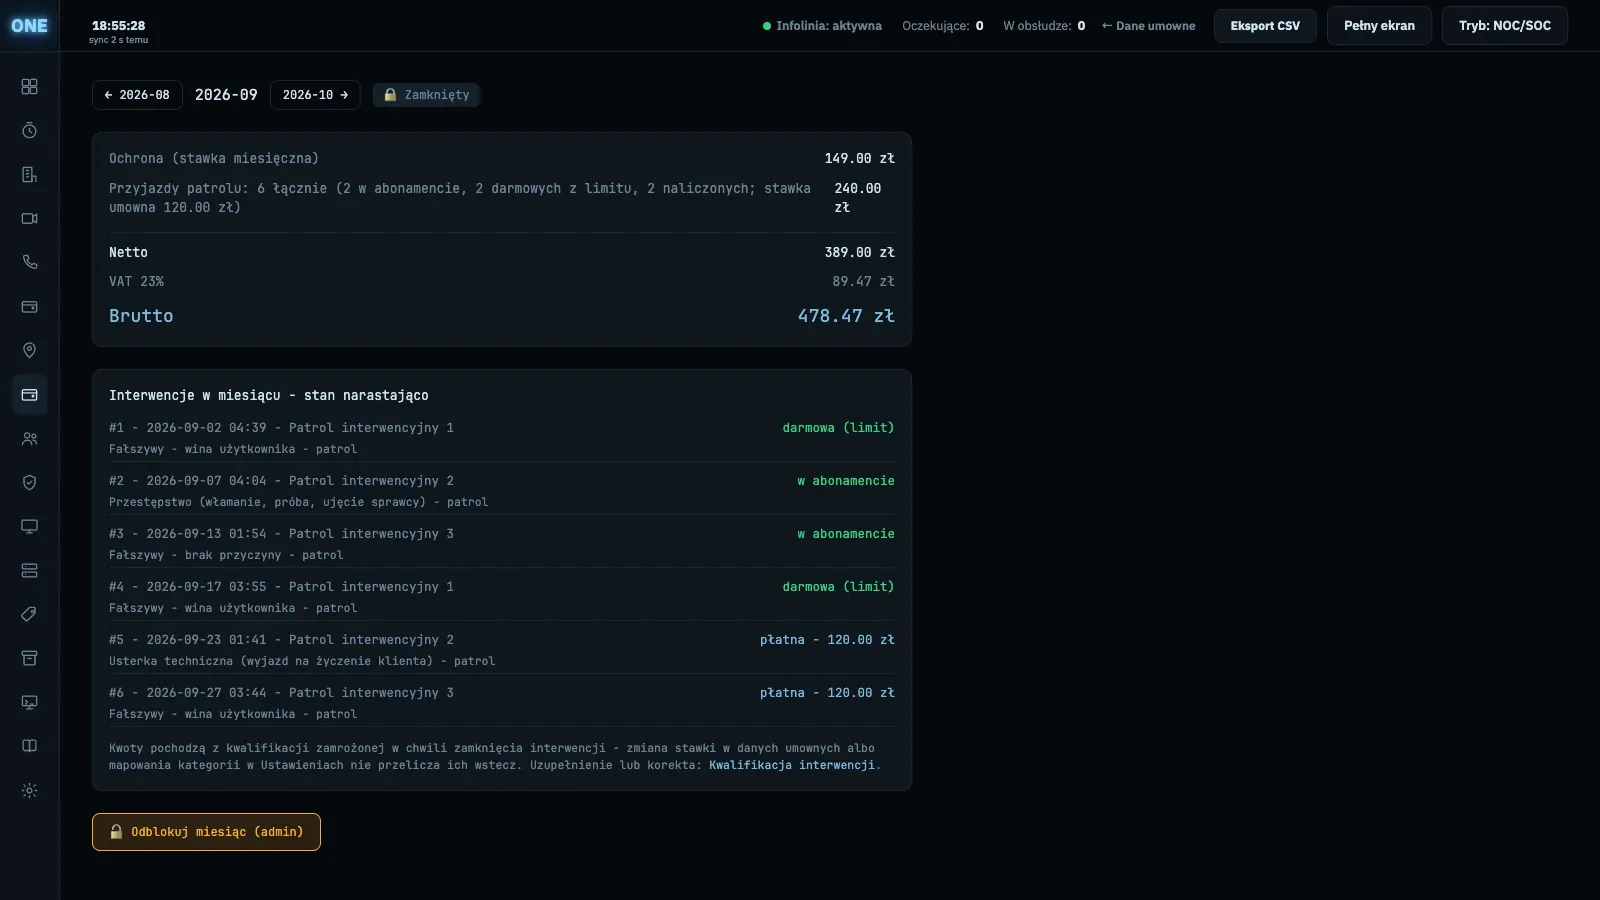Image resolution: width=1600 pixels, height=900 pixels.
Task: Open the phone handset sidebar icon
Action: point(29,263)
